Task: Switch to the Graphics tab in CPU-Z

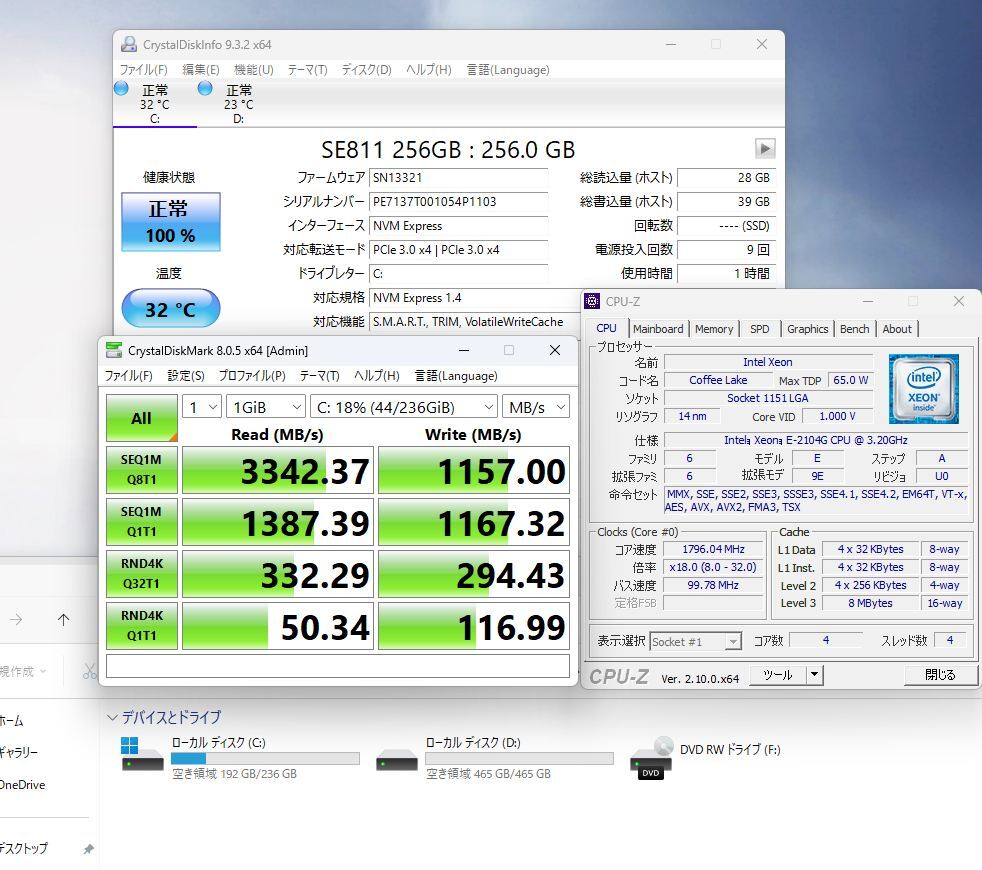Action: (807, 329)
